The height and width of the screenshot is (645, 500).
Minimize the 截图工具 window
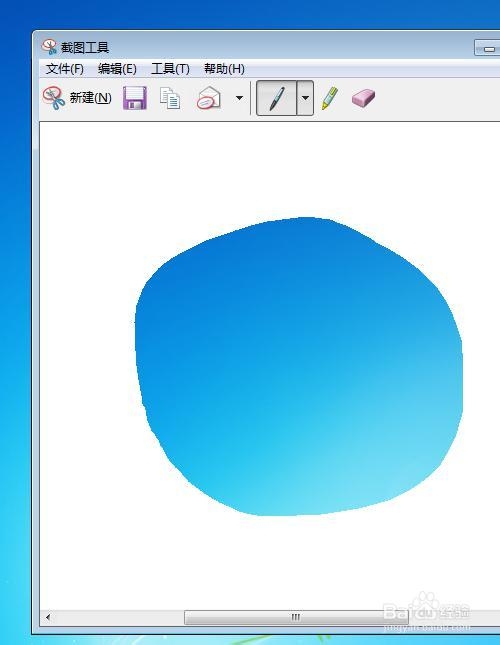488,48
